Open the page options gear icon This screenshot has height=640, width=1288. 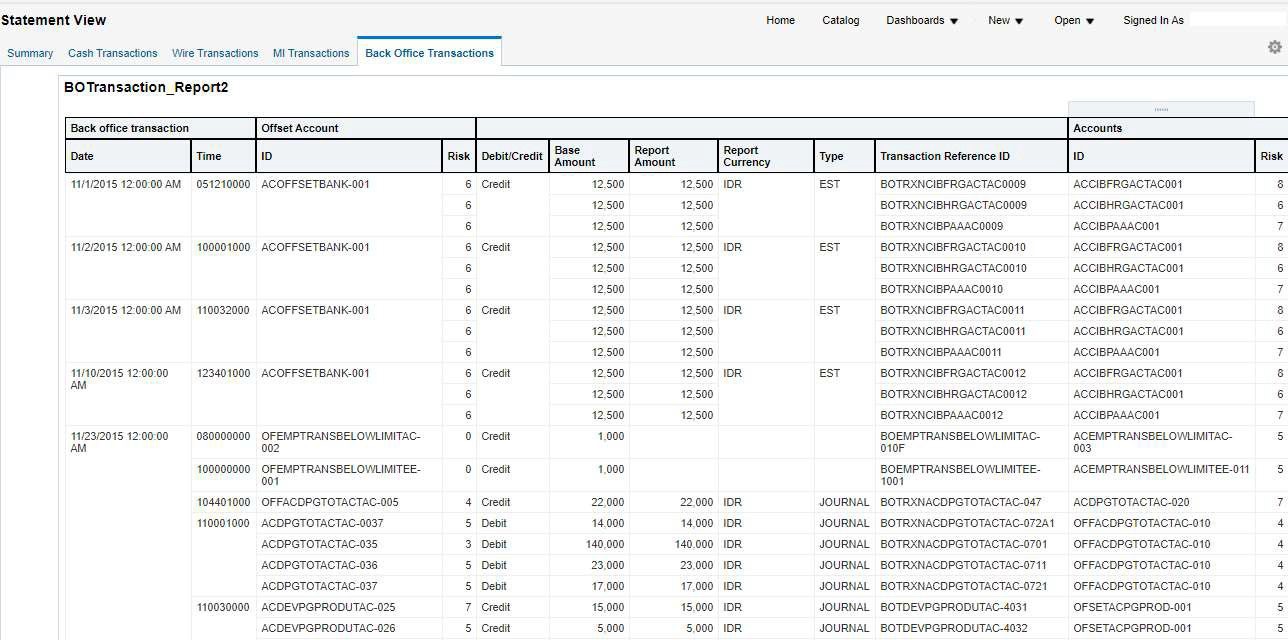coord(1274,46)
